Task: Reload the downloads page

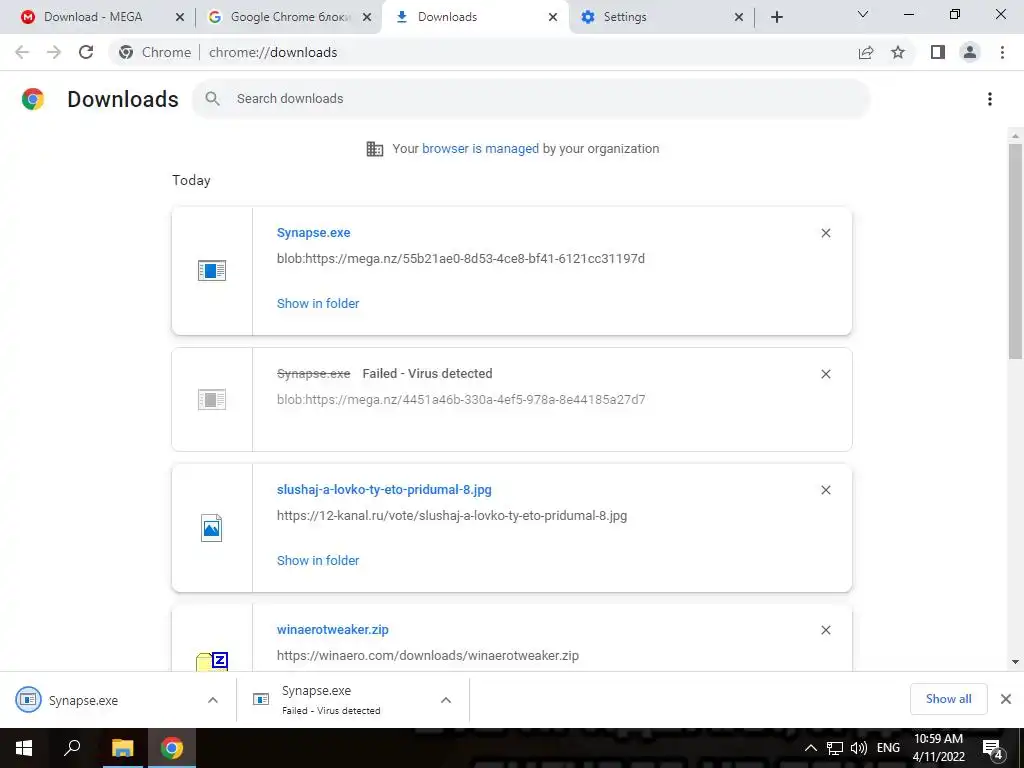Action: pos(86,52)
